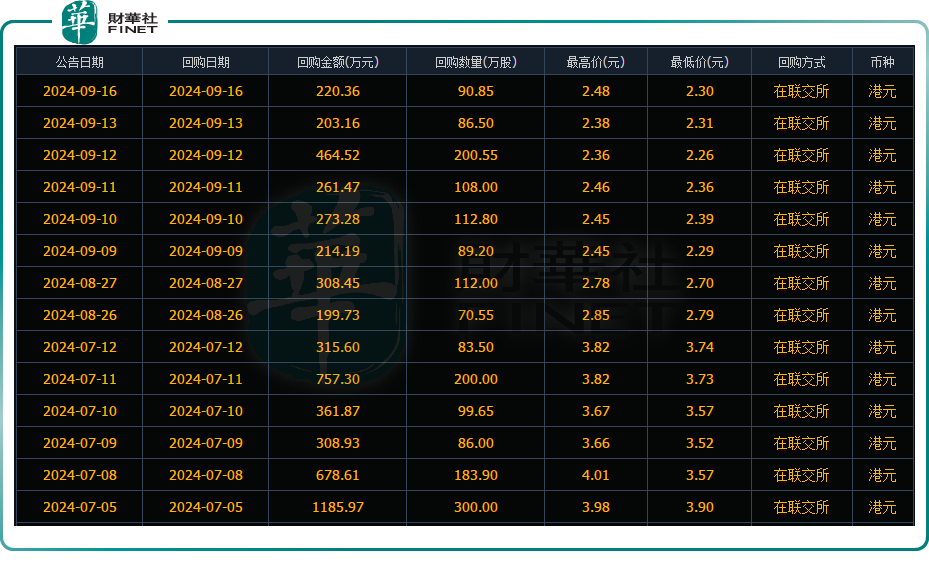Click announcement date 2024-08-27

point(80,283)
